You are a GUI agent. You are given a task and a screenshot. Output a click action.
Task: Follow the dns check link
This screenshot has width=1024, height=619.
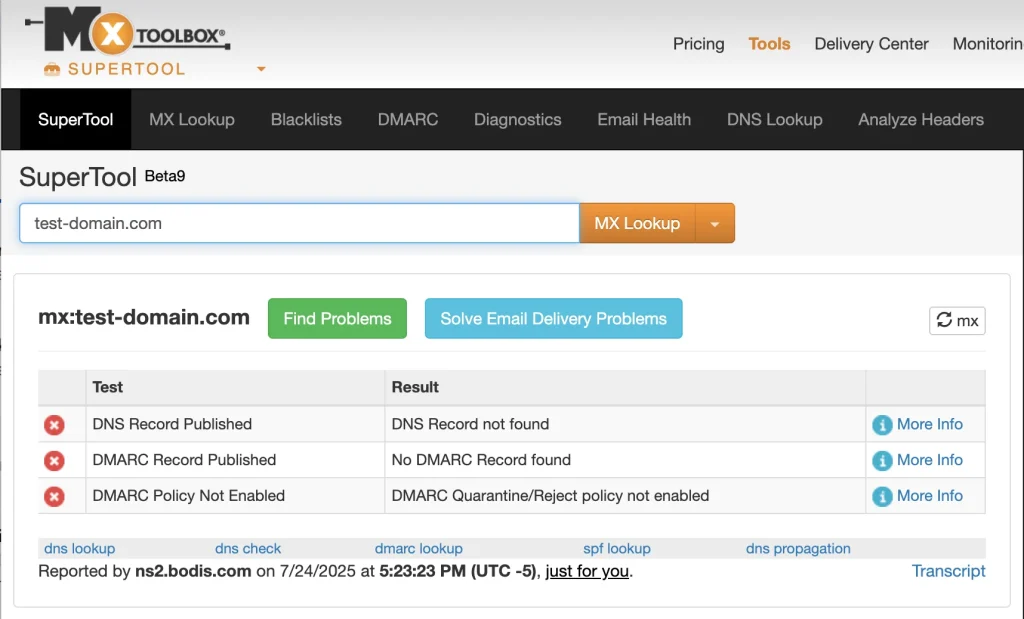(x=248, y=548)
